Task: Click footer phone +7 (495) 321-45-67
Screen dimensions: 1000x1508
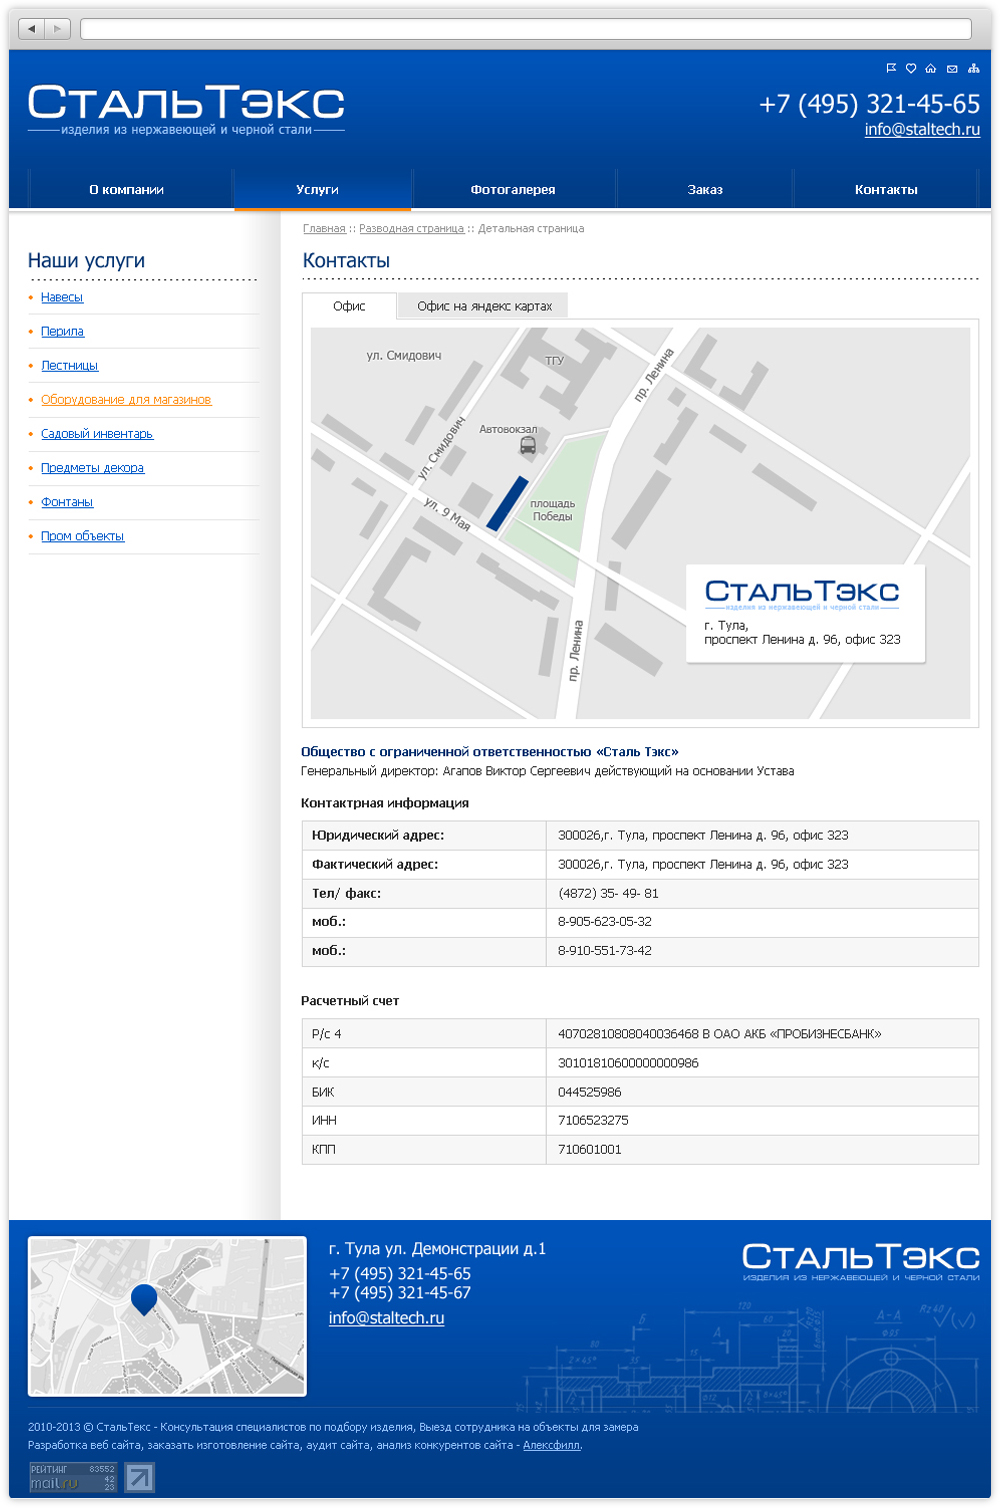Action: coord(400,1293)
